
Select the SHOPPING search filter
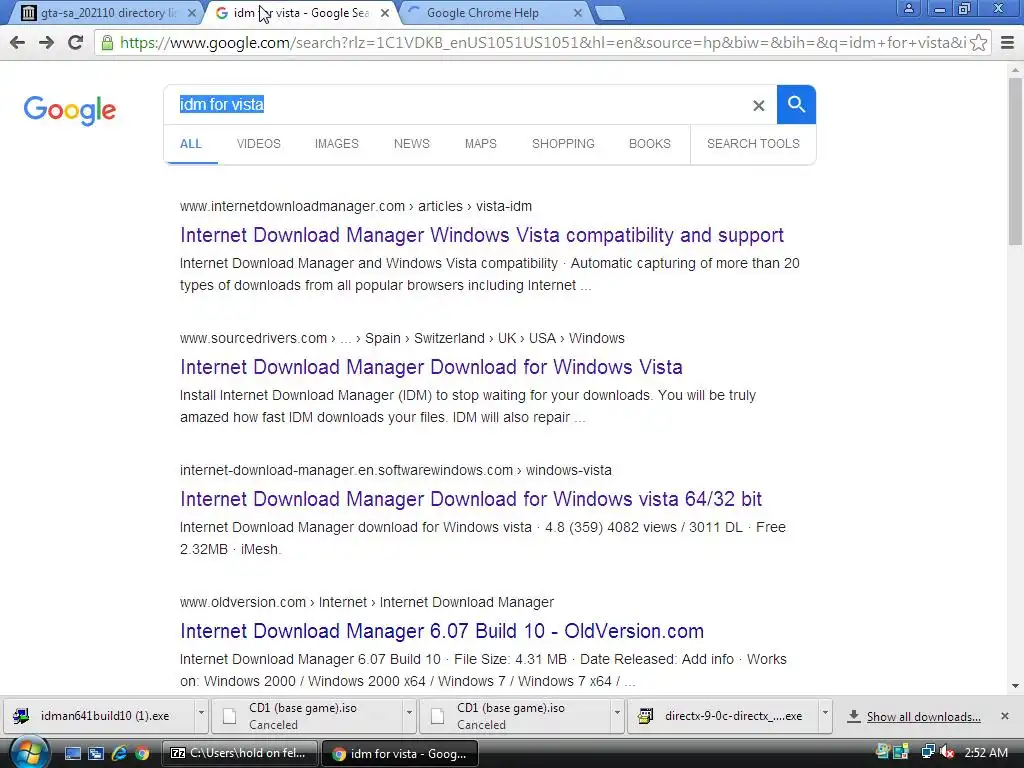point(563,144)
